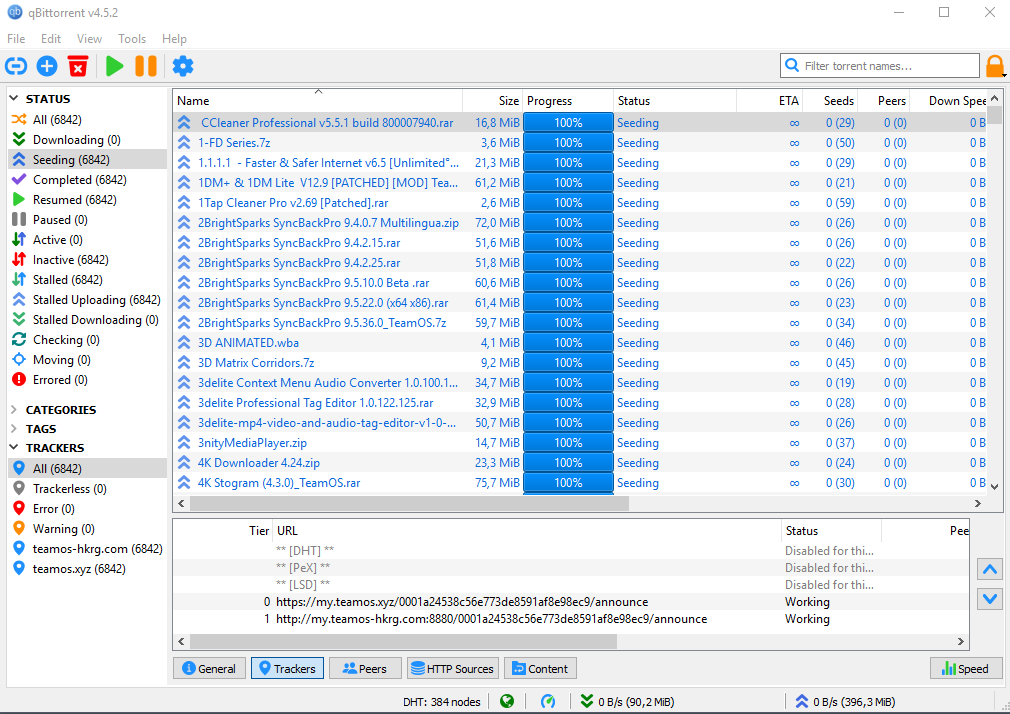Click the progress bar of 1-FD Series.7z

tap(568, 142)
